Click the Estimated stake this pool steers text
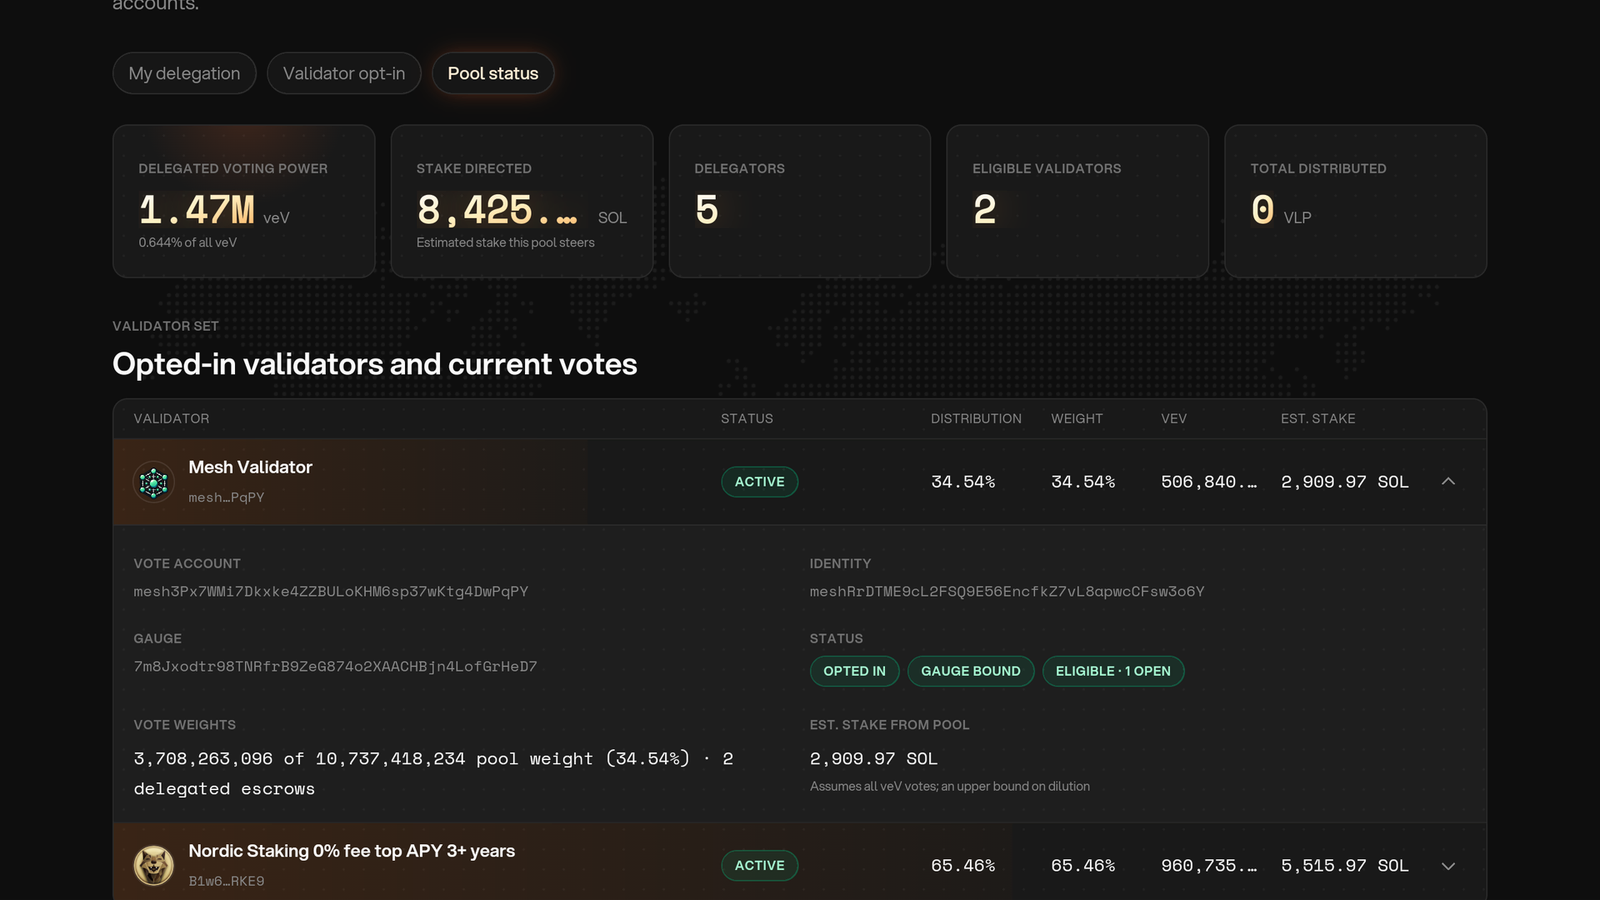 click(505, 243)
